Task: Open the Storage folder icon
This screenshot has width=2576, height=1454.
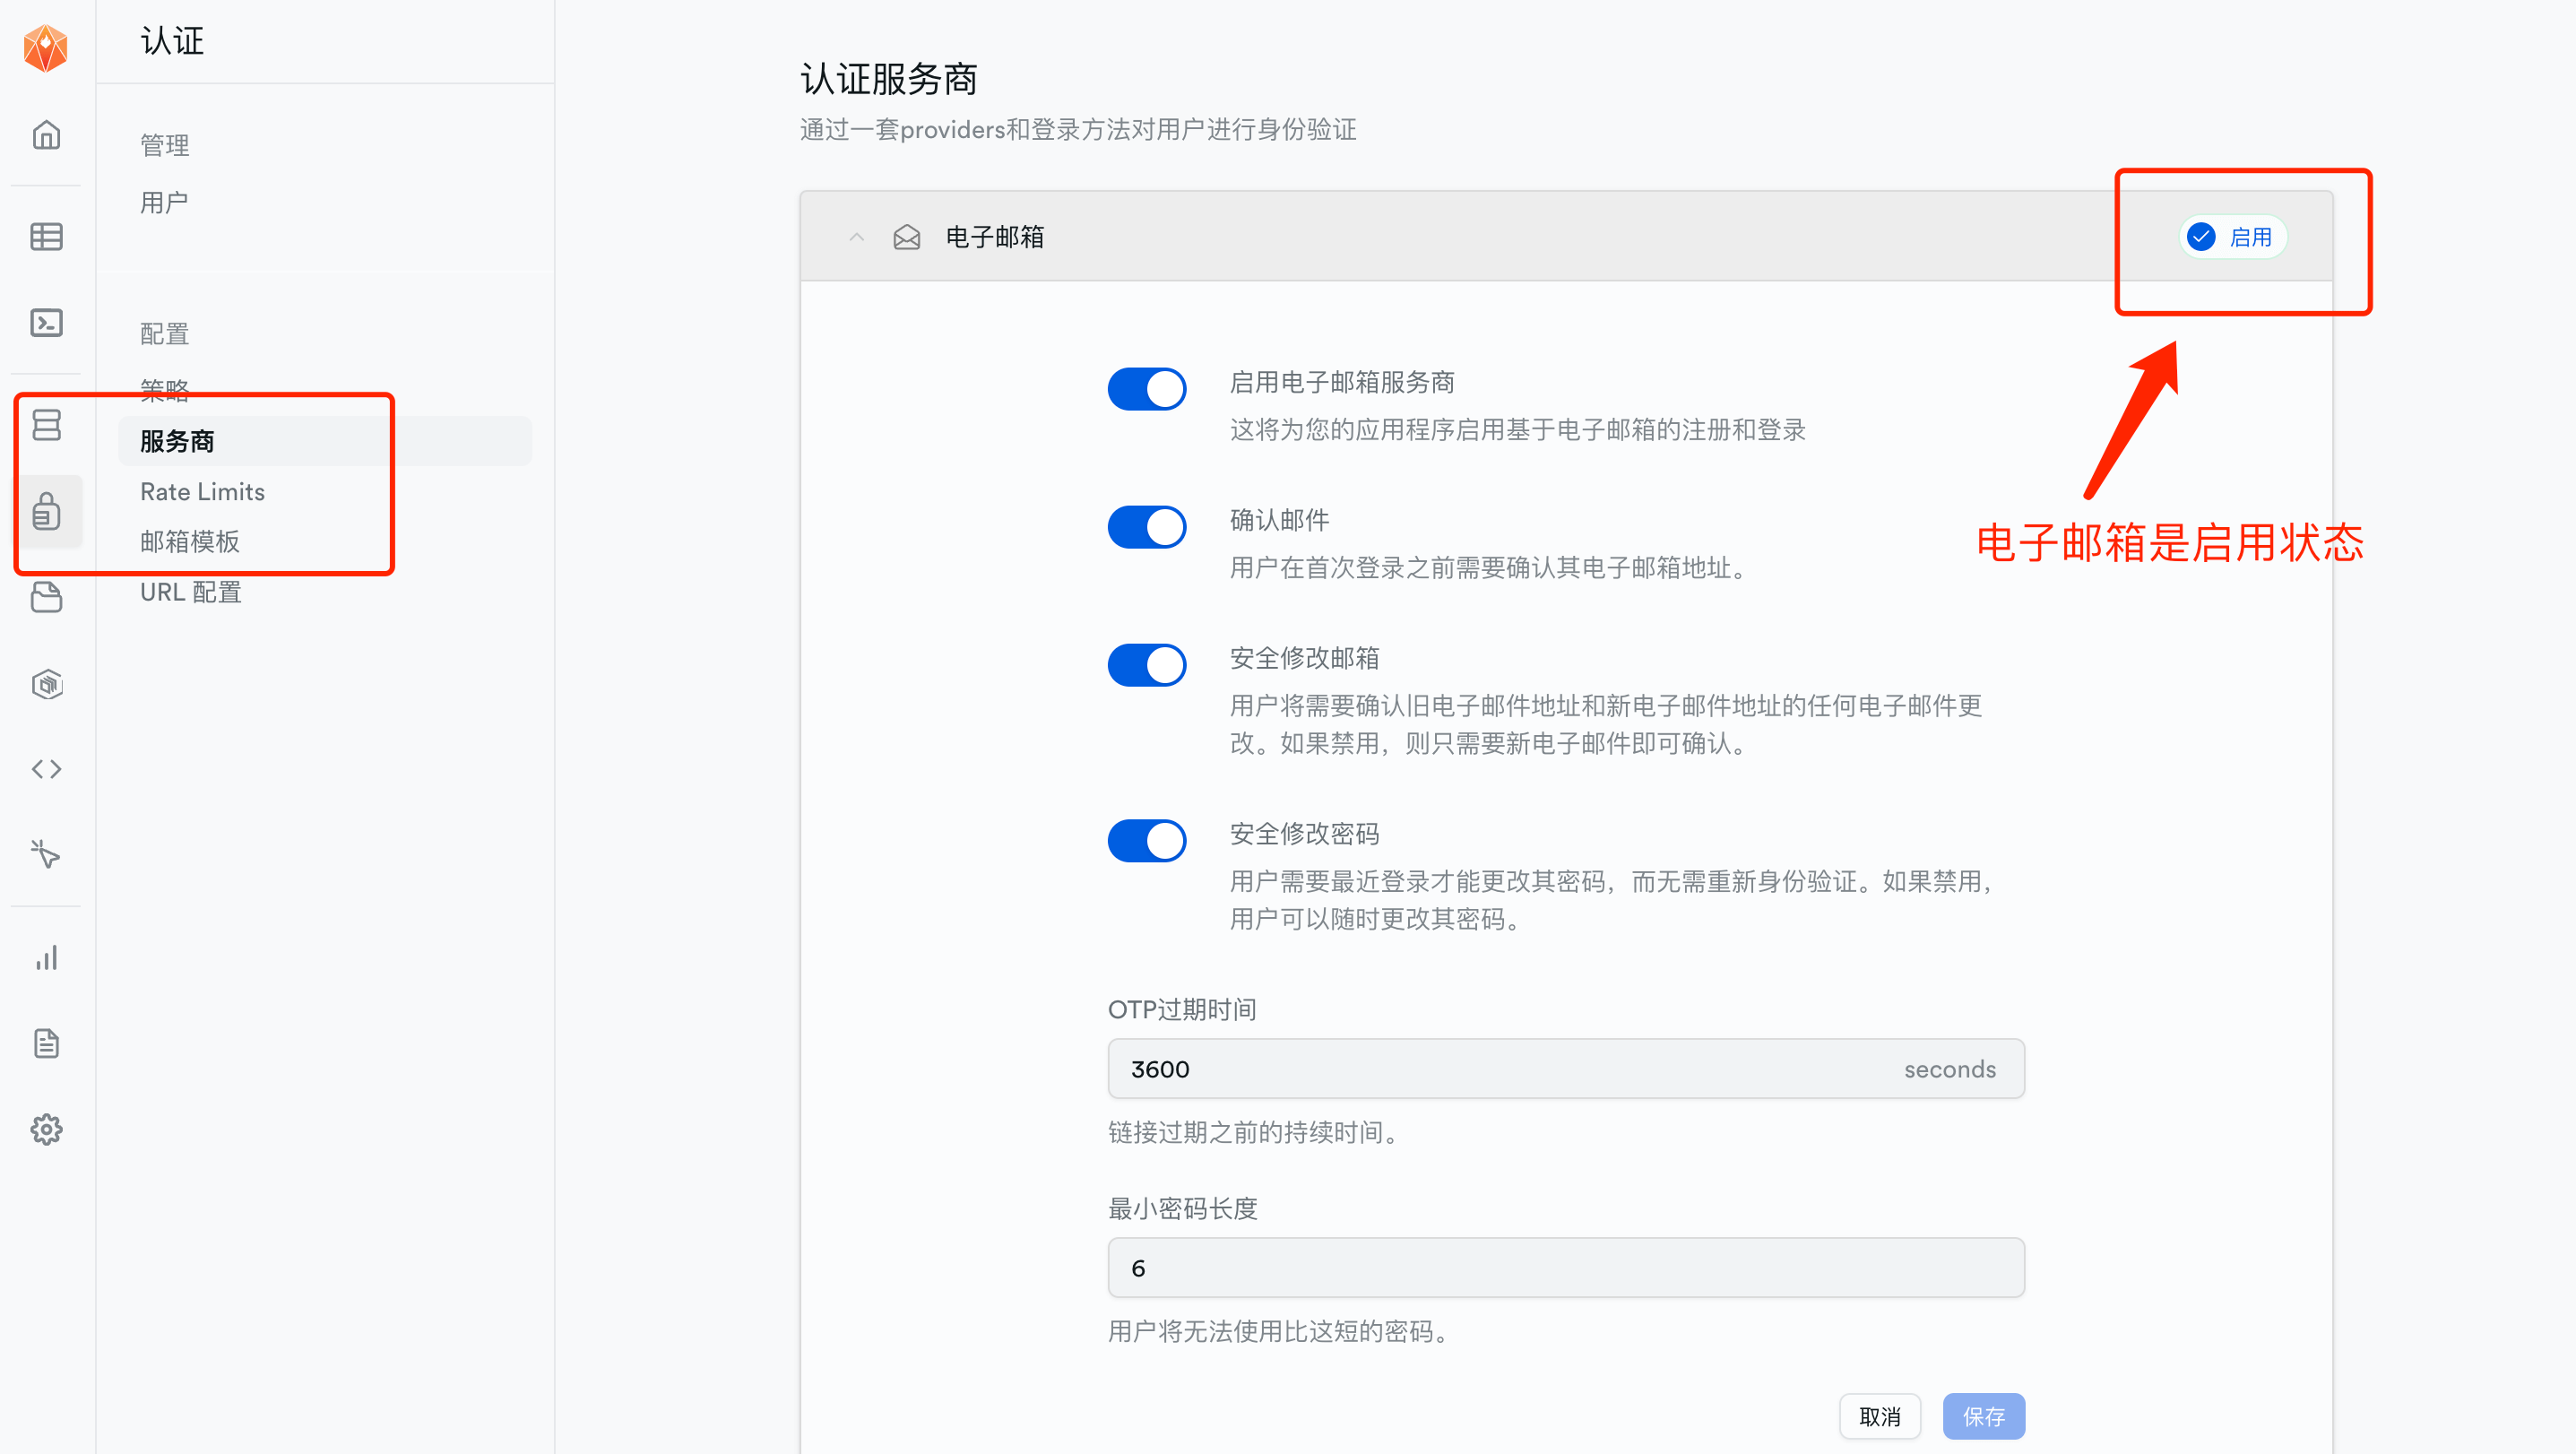Action: click(x=46, y=597)
